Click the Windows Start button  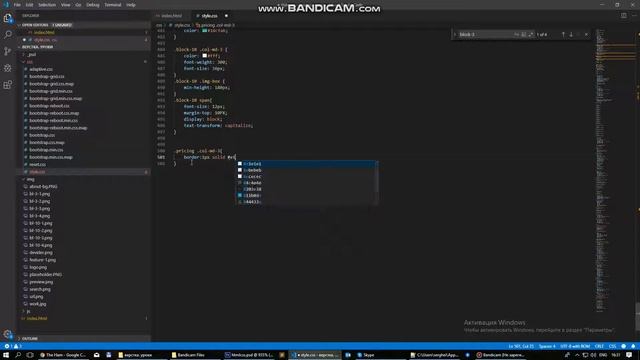(x=6, y=355)
